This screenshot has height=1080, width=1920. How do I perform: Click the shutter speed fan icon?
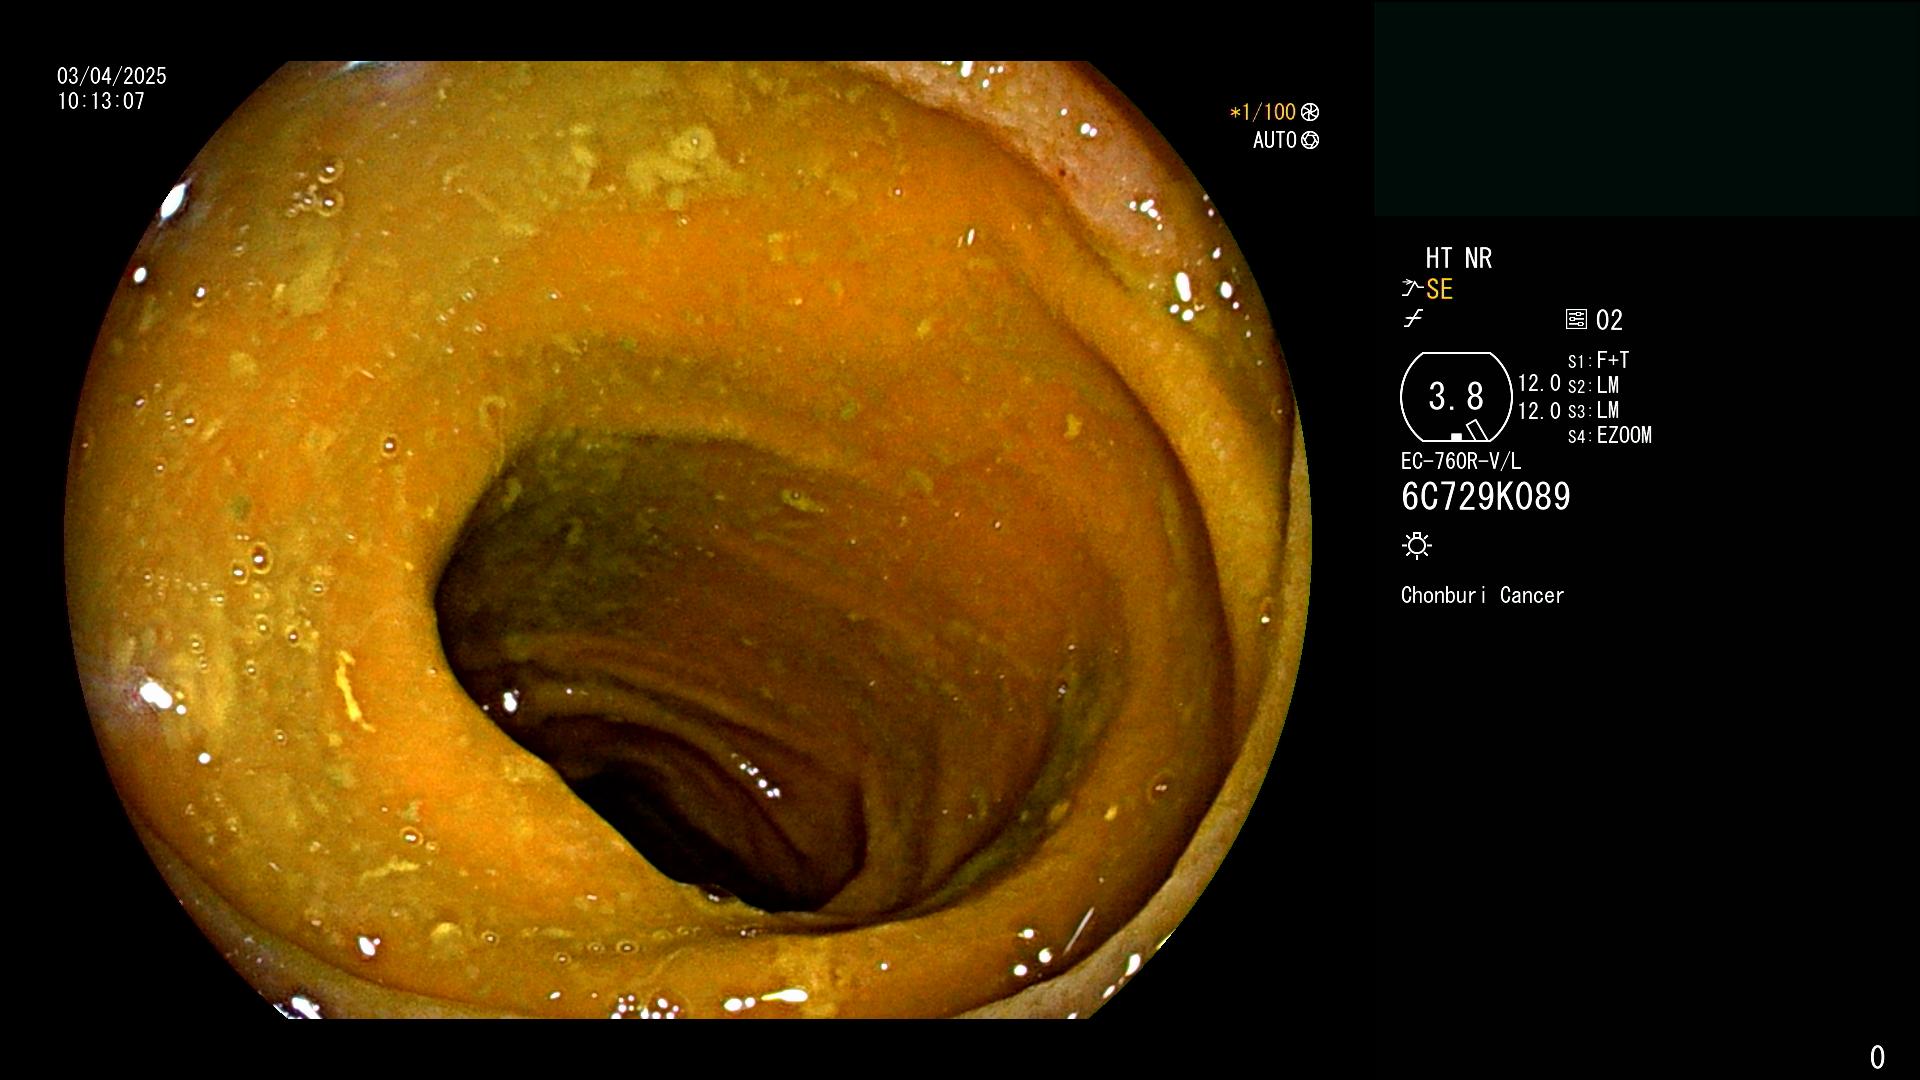(1310, 112)
